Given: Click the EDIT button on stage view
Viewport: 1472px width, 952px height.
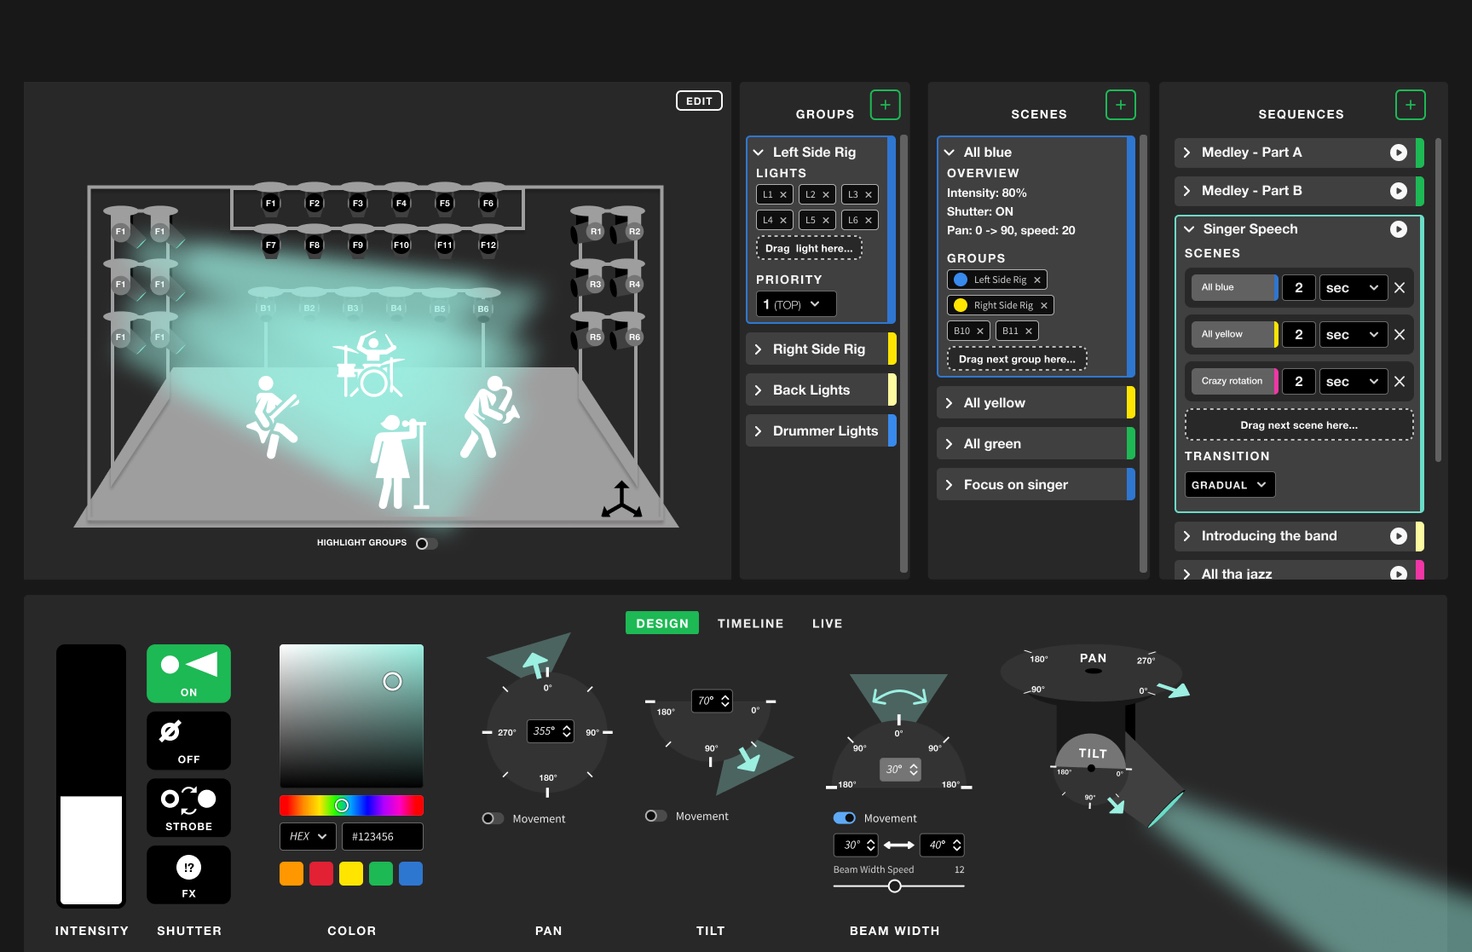Looking at the screenshot, I should click(699, 101).
